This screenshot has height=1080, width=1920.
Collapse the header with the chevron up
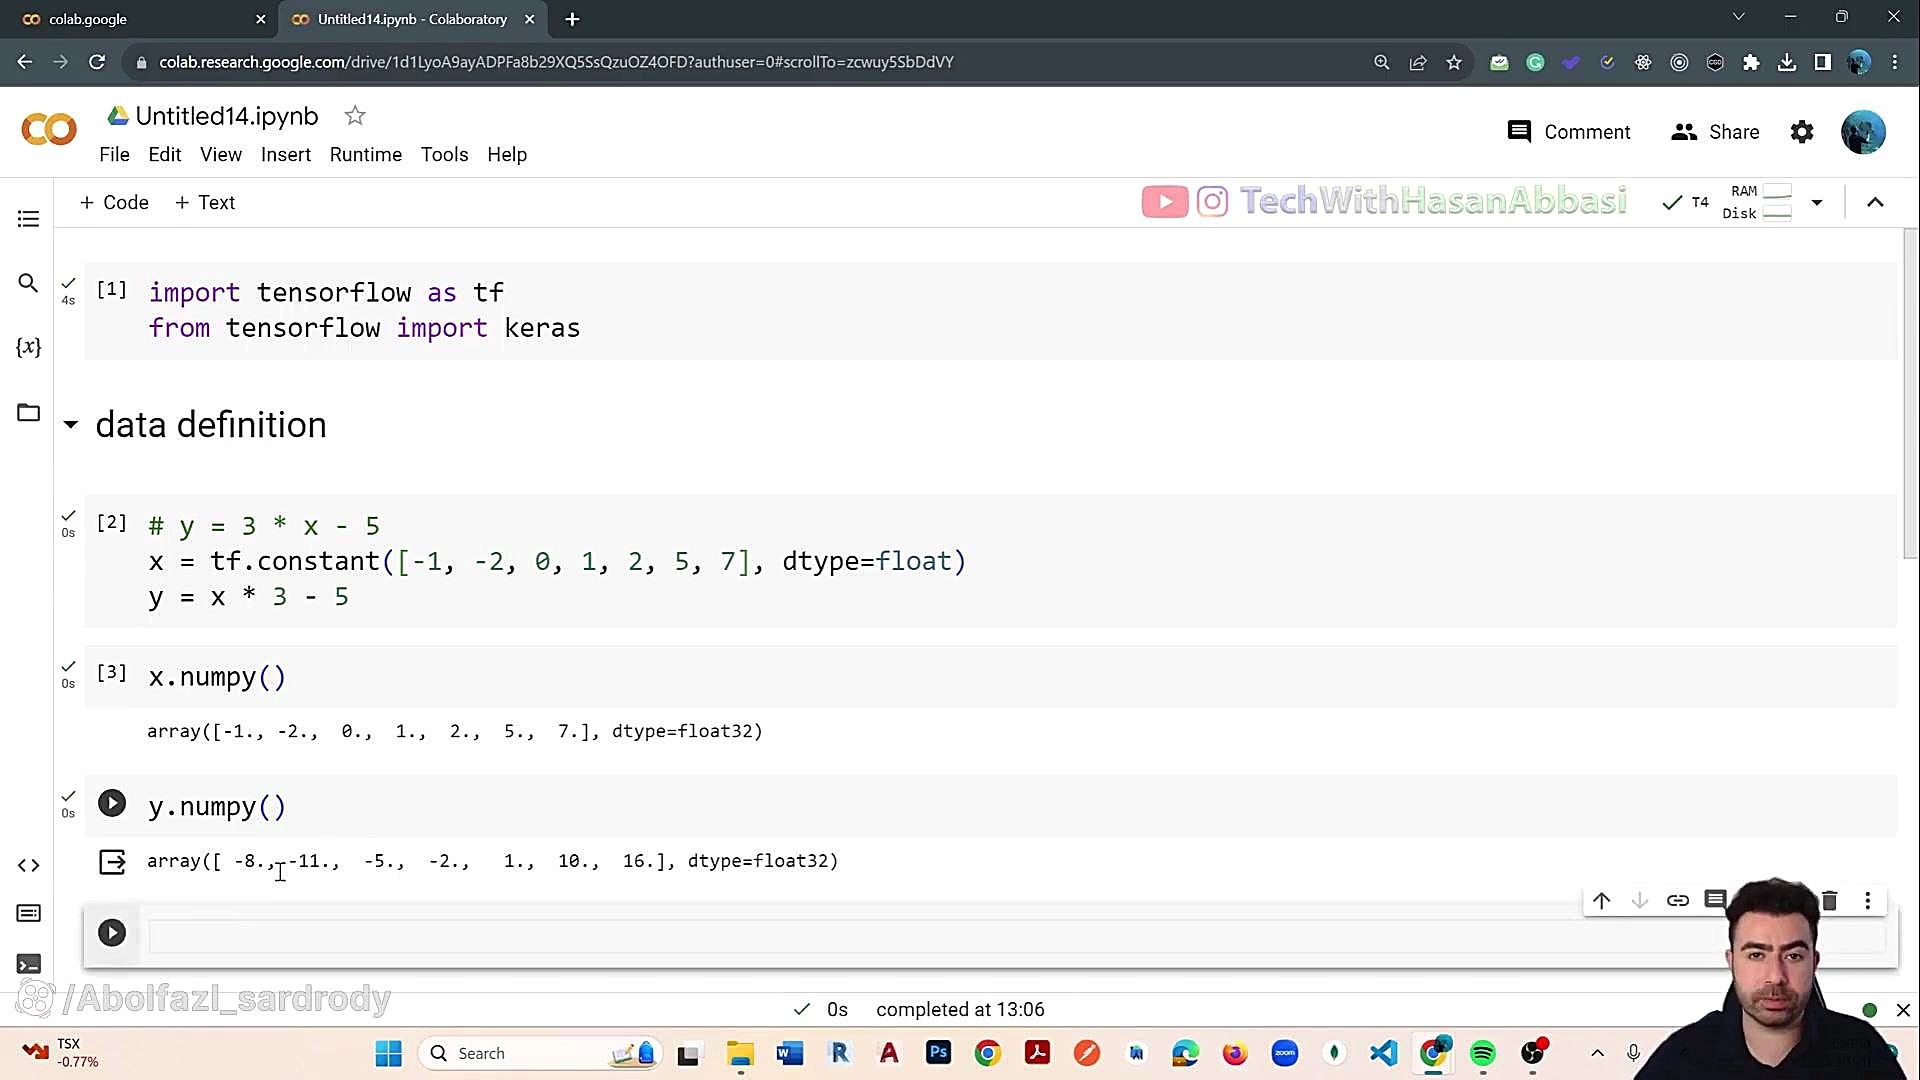[1875, 203]
